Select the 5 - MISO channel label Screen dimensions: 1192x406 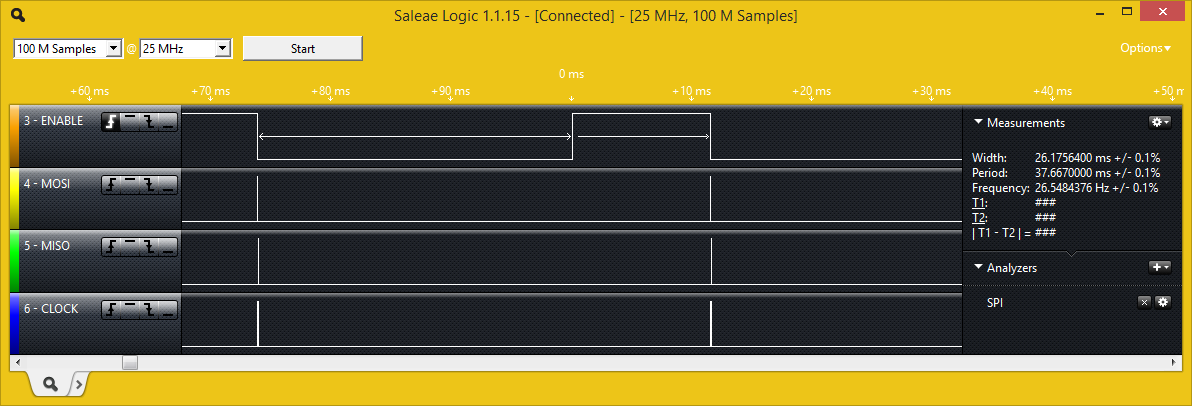[47, 246]
